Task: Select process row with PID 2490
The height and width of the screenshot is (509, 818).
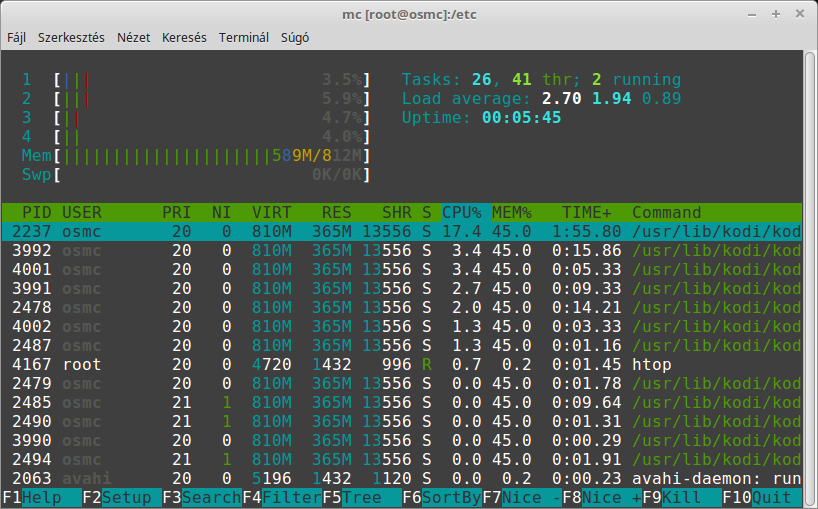Action: tap(402, 421)
